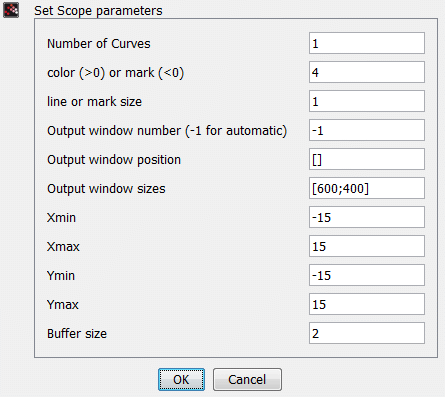Click the Number of Curves label

coord(99,44)
